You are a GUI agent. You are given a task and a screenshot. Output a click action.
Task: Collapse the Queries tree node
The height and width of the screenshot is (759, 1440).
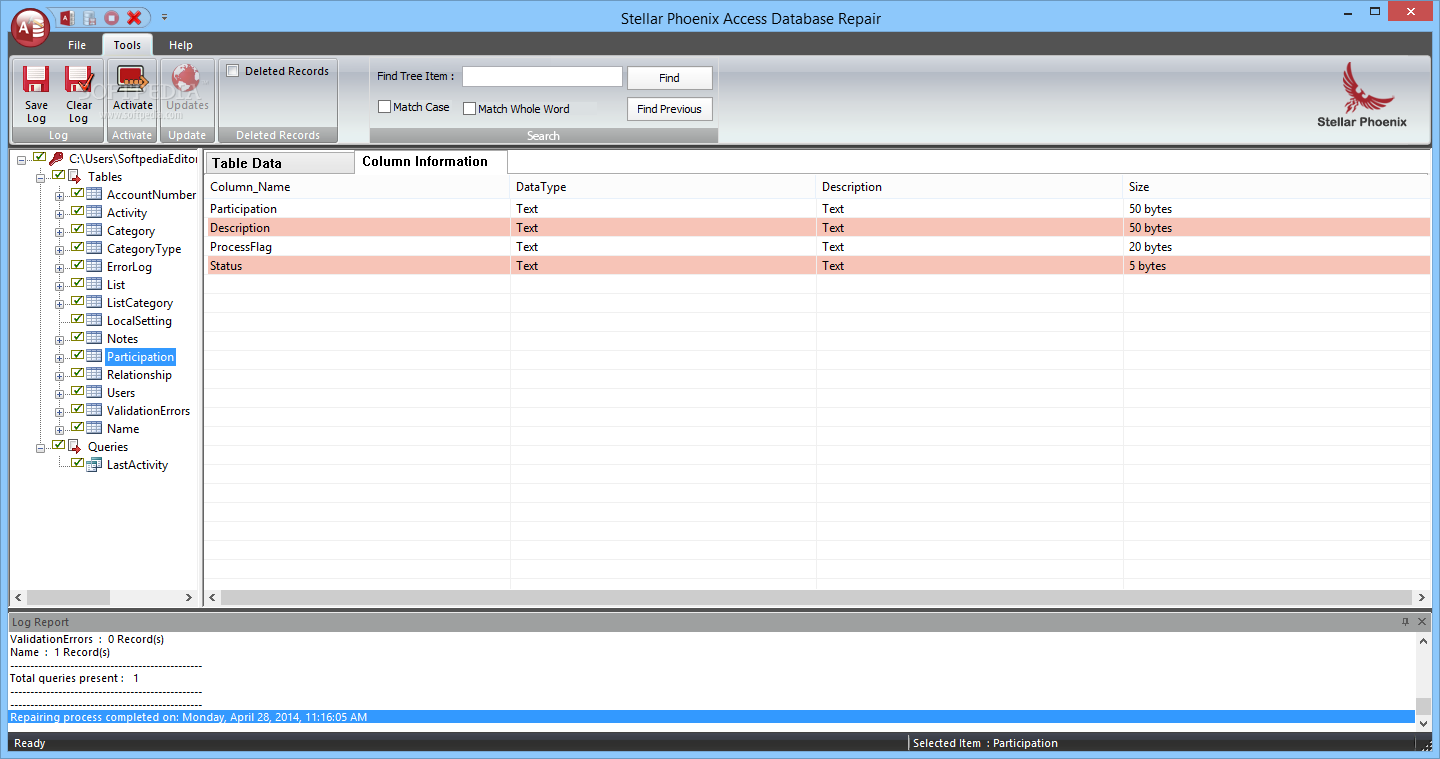click(x=41, y=448)
